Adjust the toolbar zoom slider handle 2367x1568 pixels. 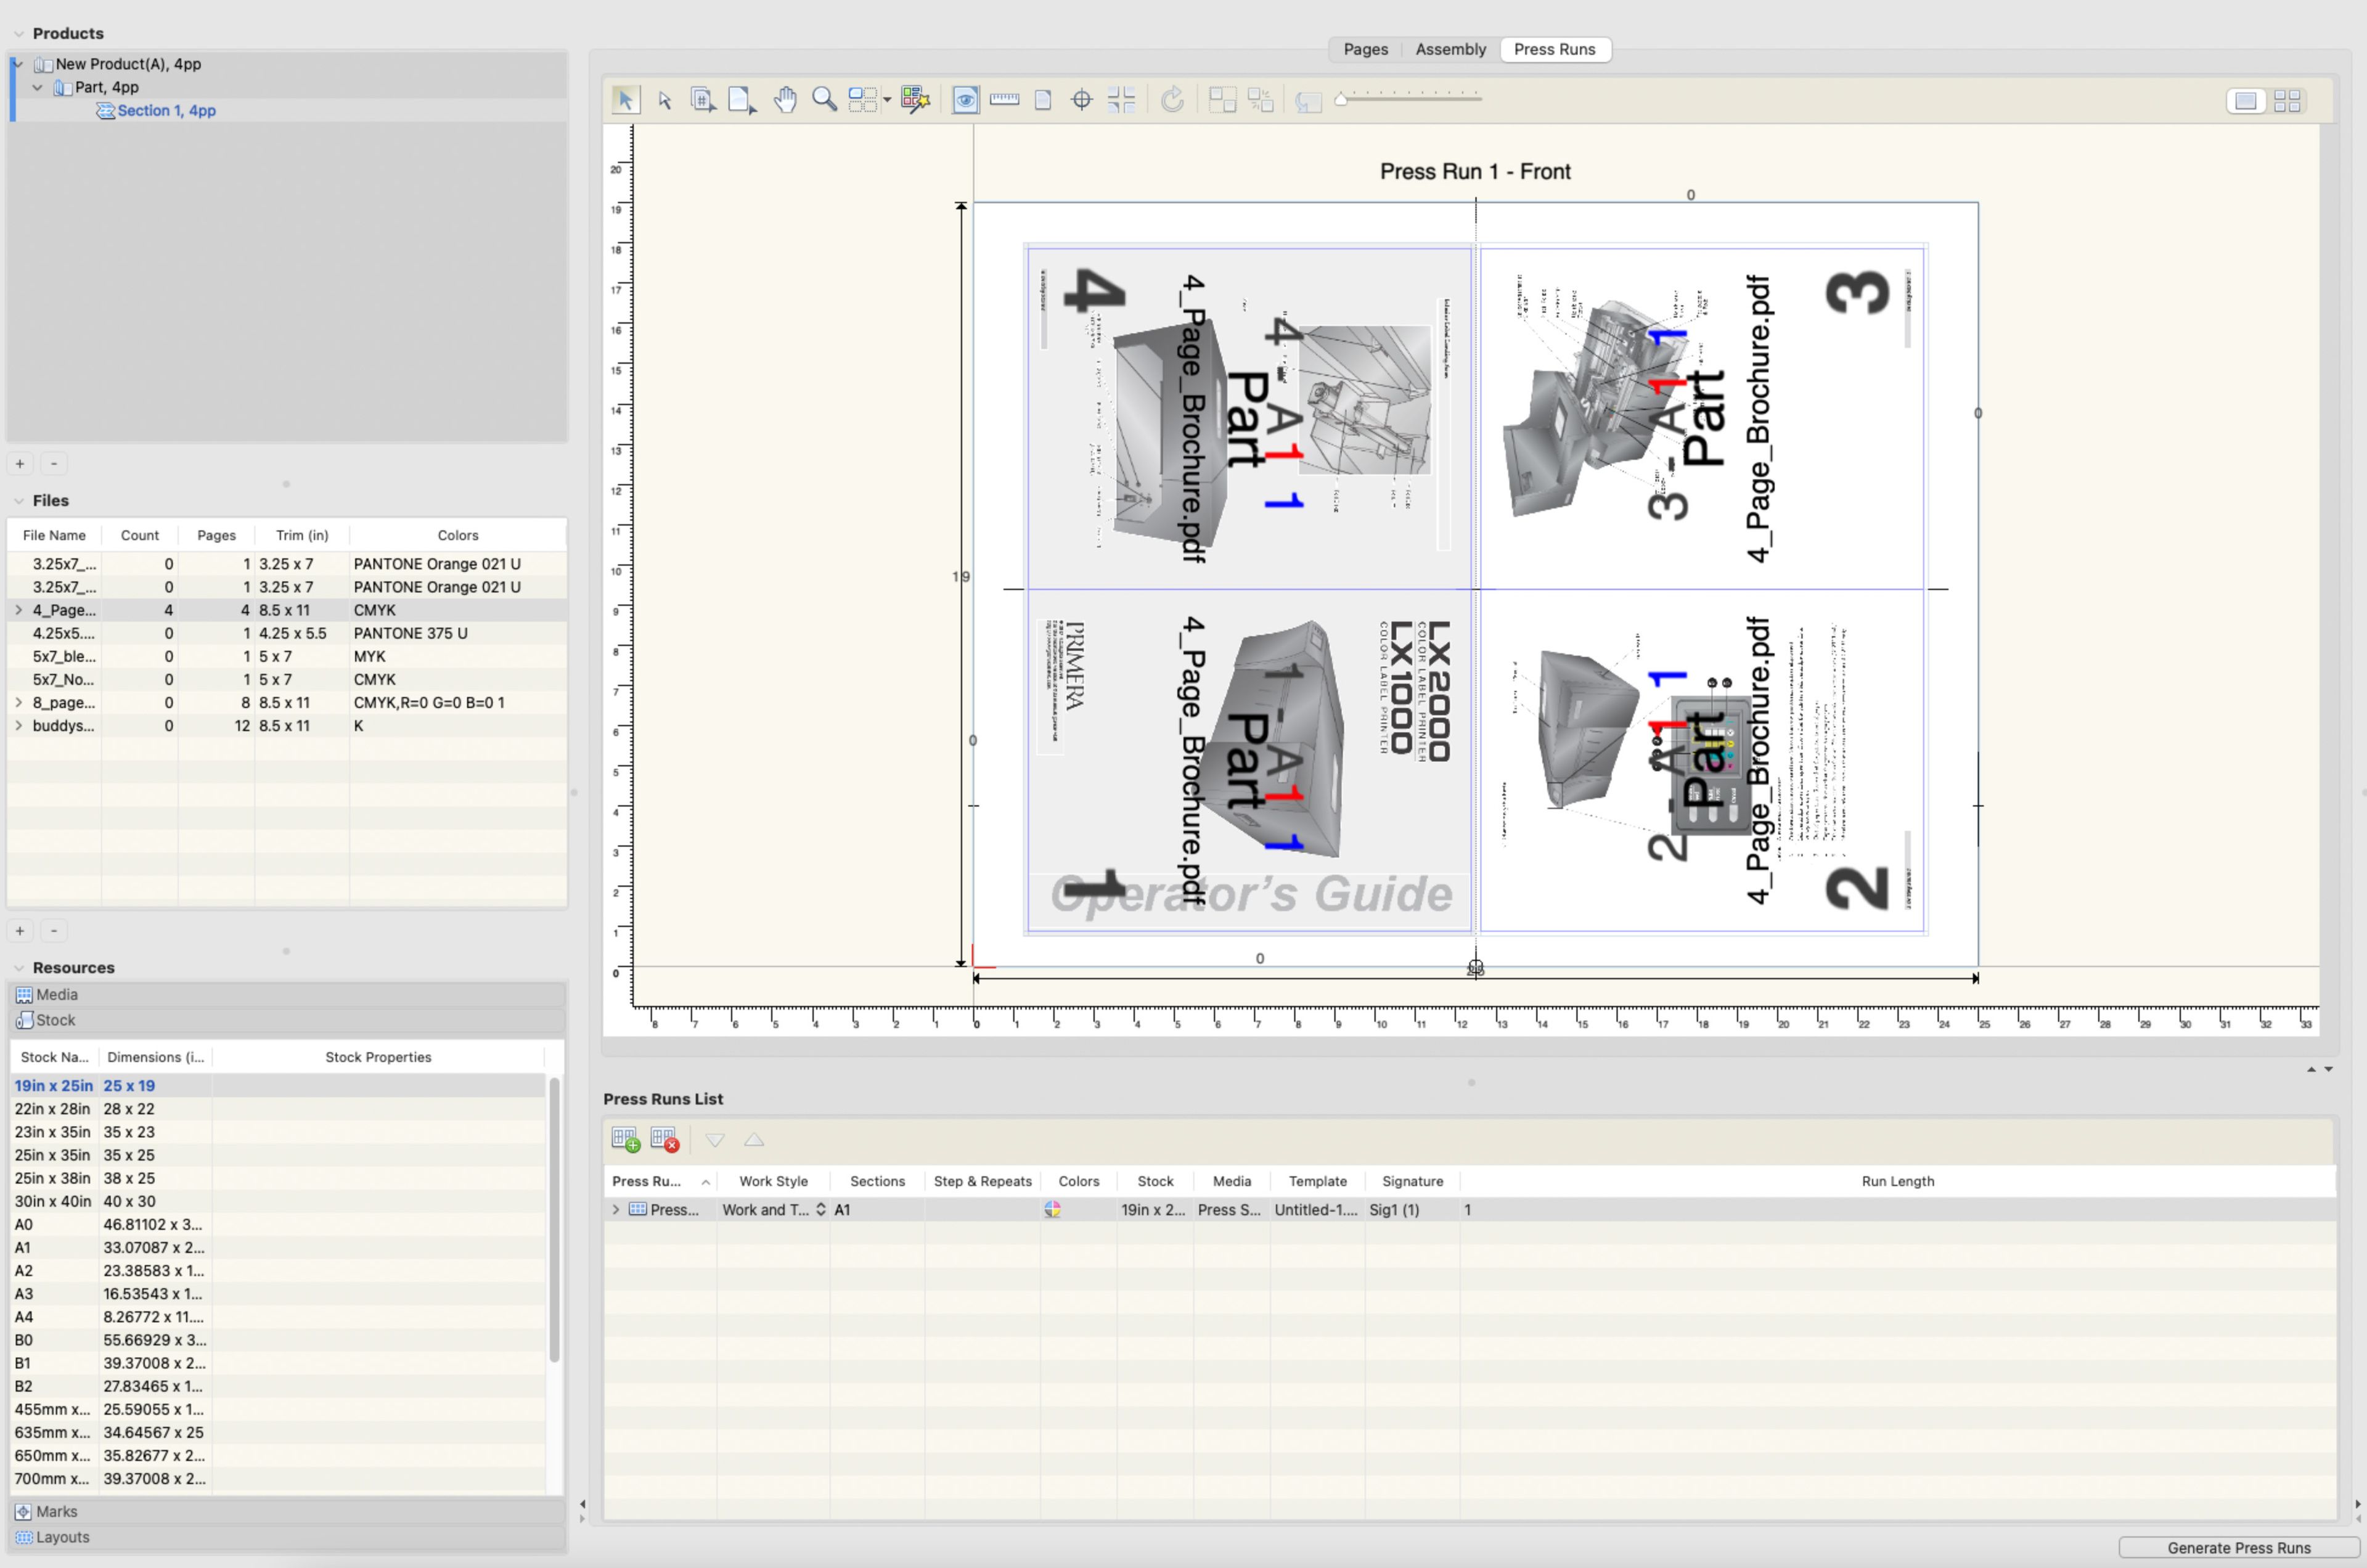tap(1341, 99)
